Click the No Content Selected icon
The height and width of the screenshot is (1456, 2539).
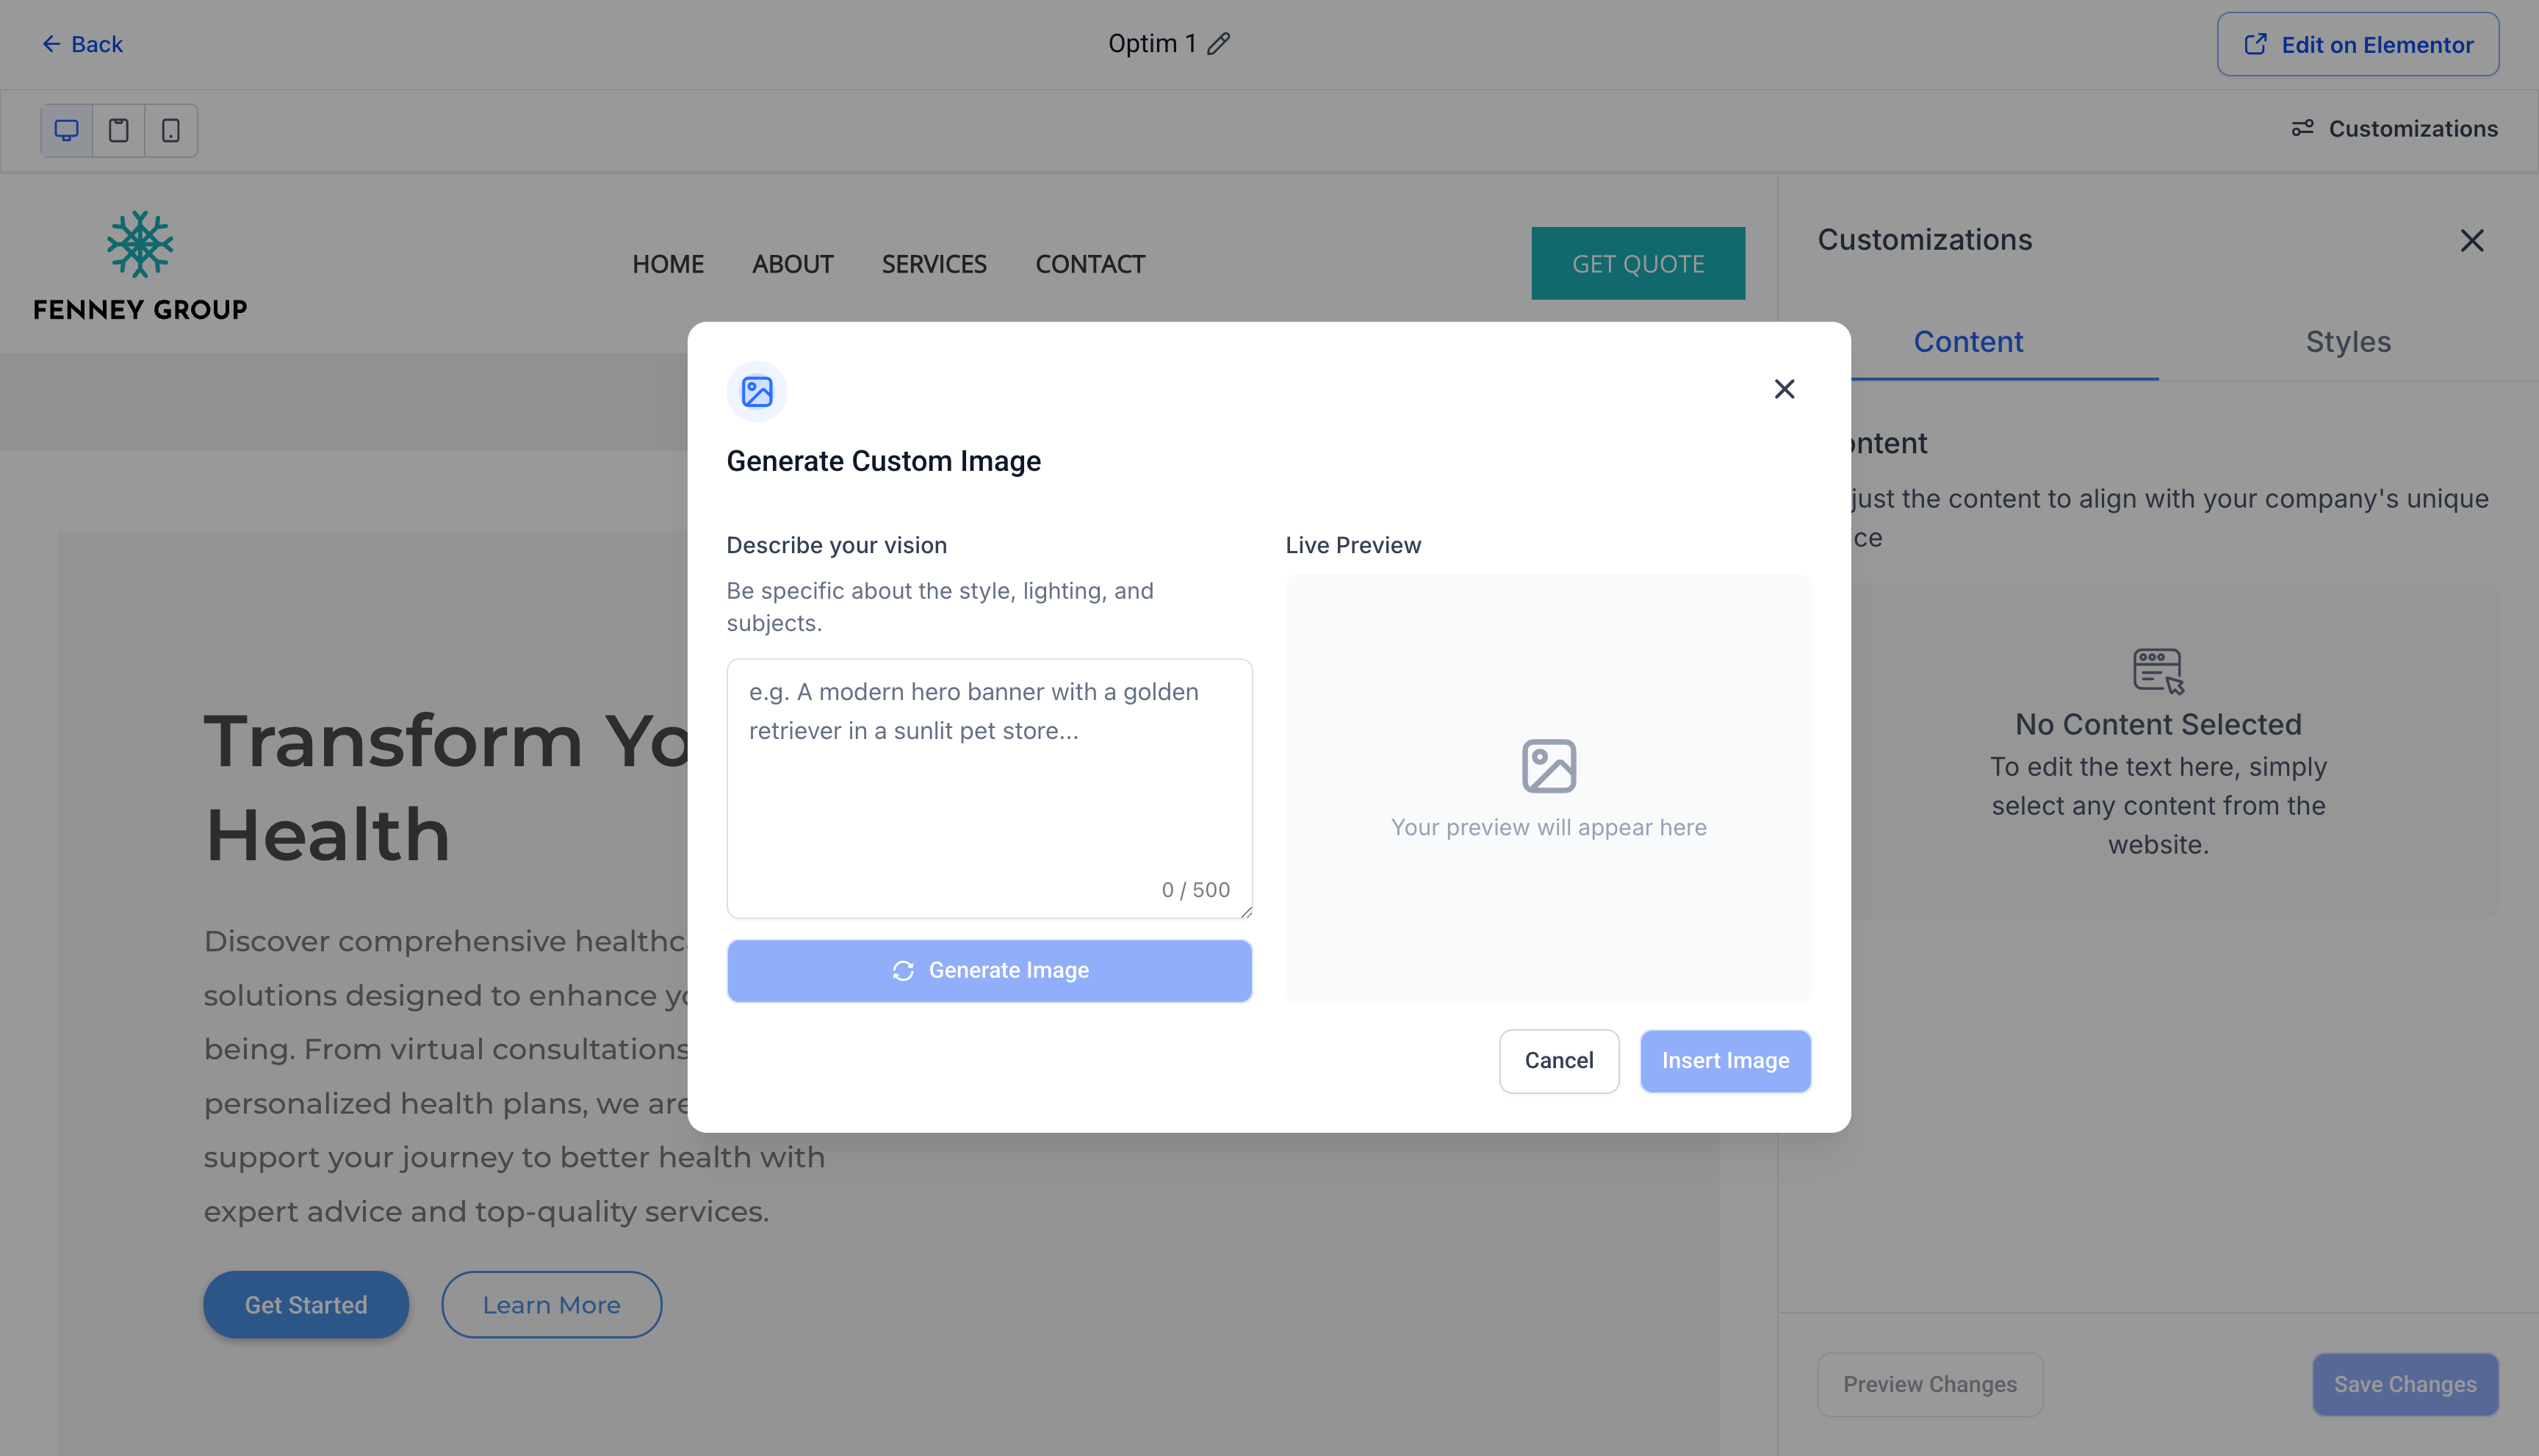(2158, 670)
